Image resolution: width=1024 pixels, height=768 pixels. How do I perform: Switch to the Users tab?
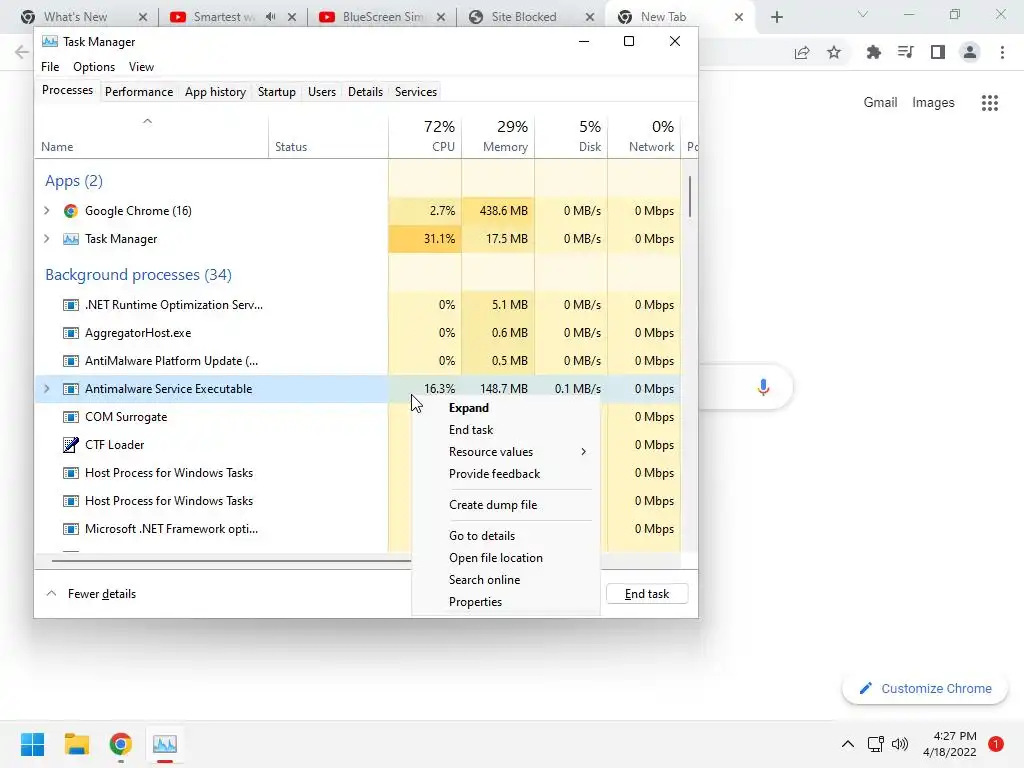tap(322, 92)
